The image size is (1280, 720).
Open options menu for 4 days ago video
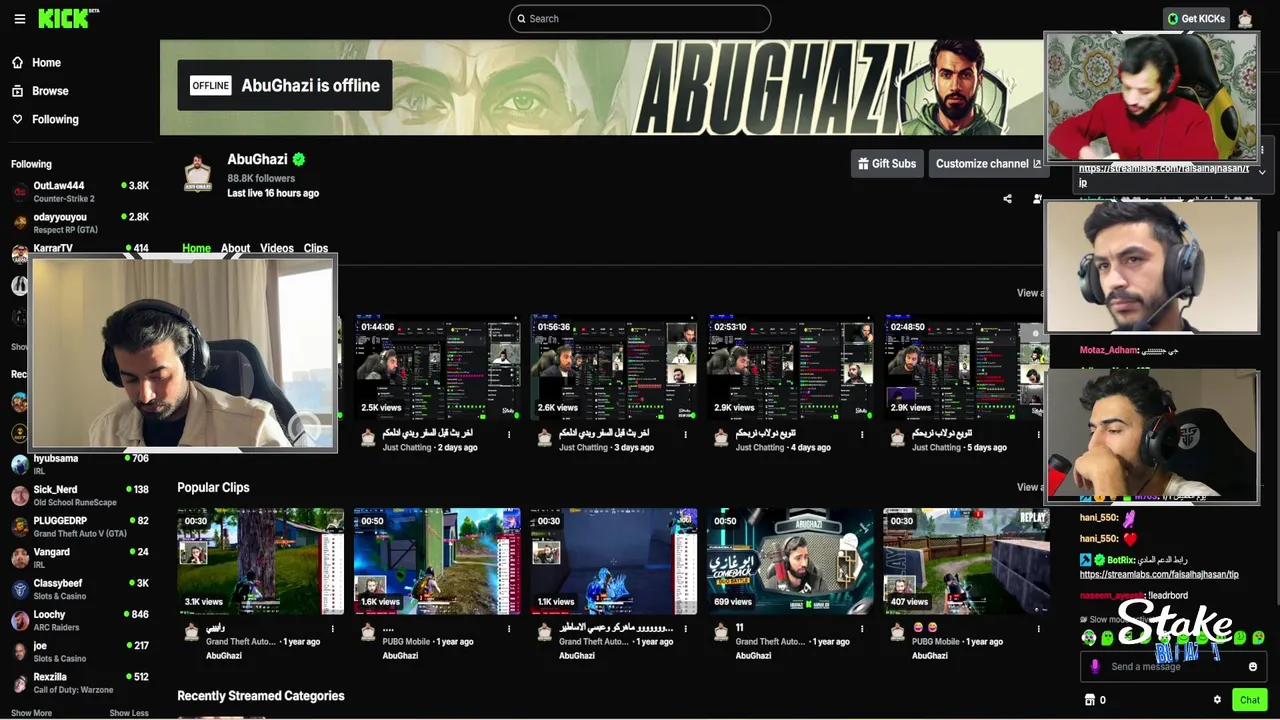click(862, 434)
